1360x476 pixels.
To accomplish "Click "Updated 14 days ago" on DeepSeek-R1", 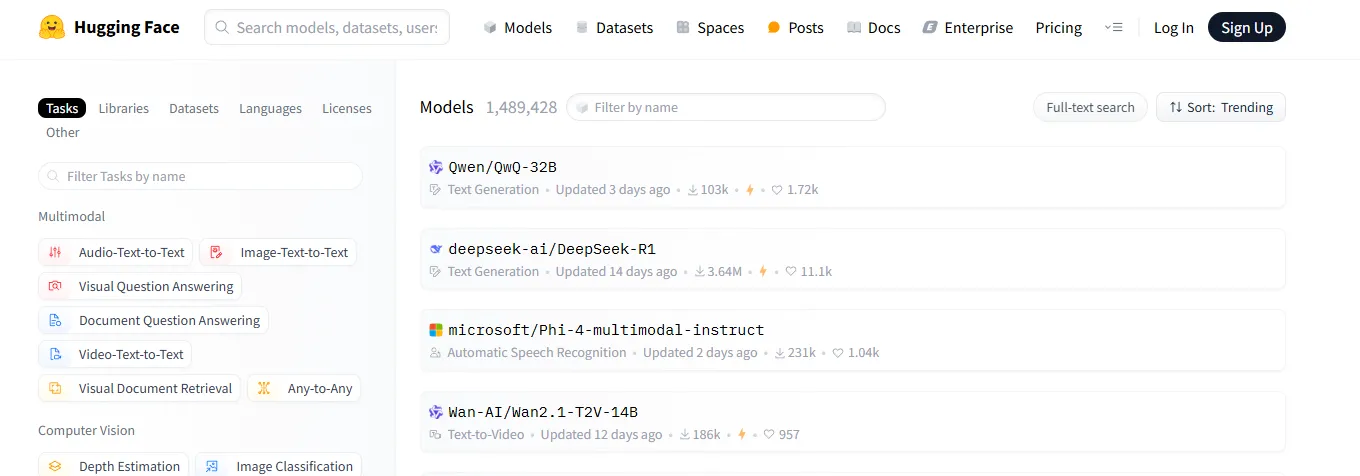I will click(x=617, y=272).
